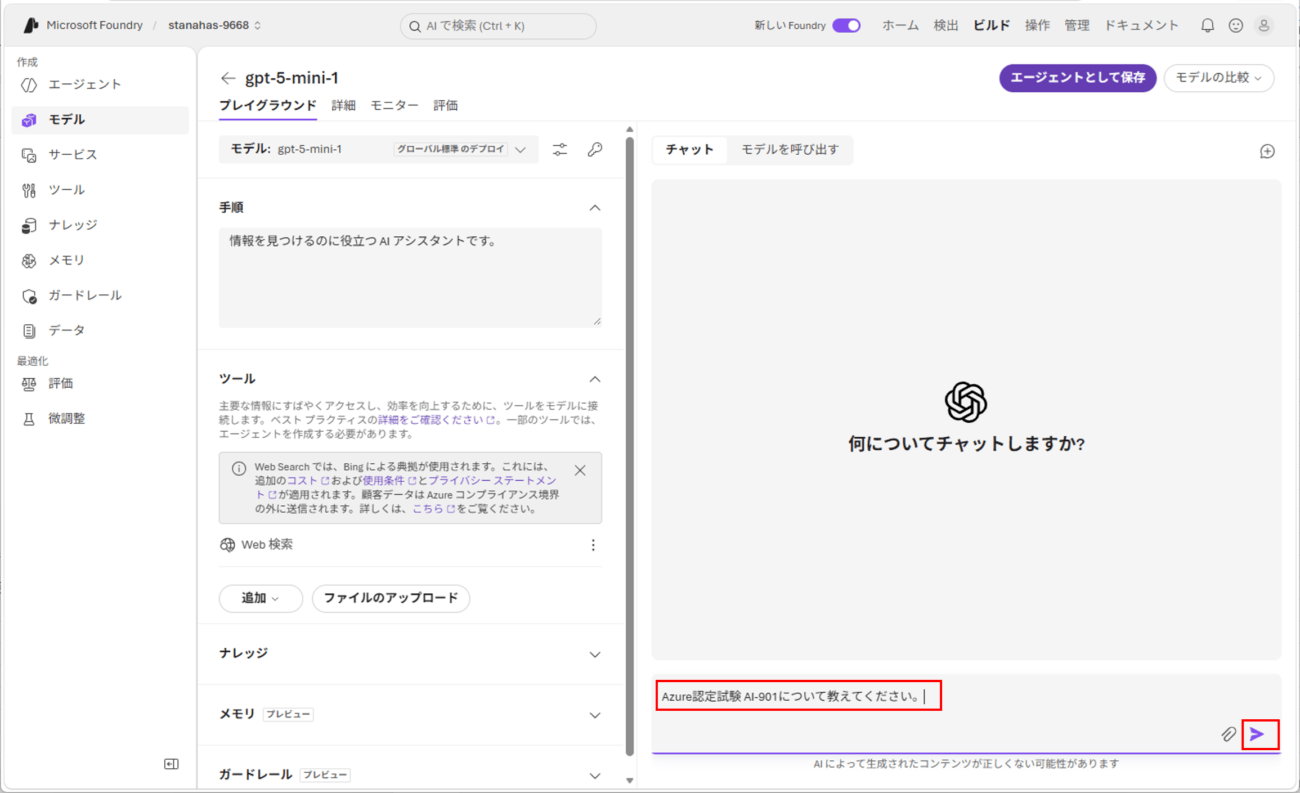Click into the 手順 instructions text area
Viewport: 1300px width, 793px height.
411,277
